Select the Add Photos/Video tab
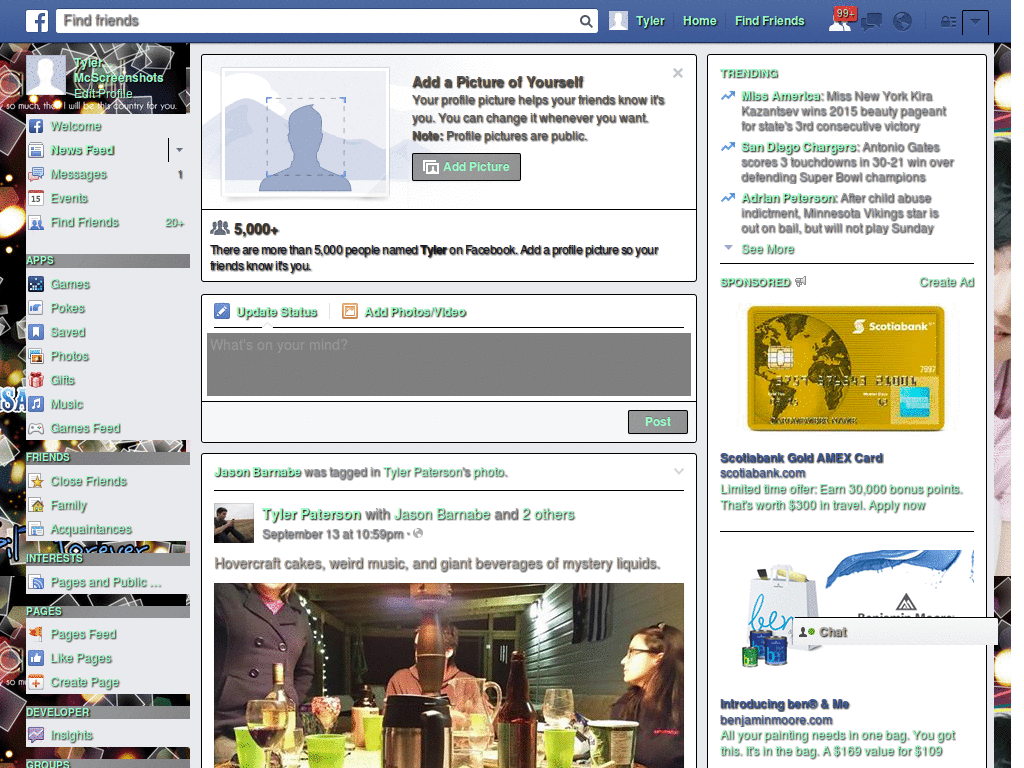 pyautogui.click(x=404, y=312)
